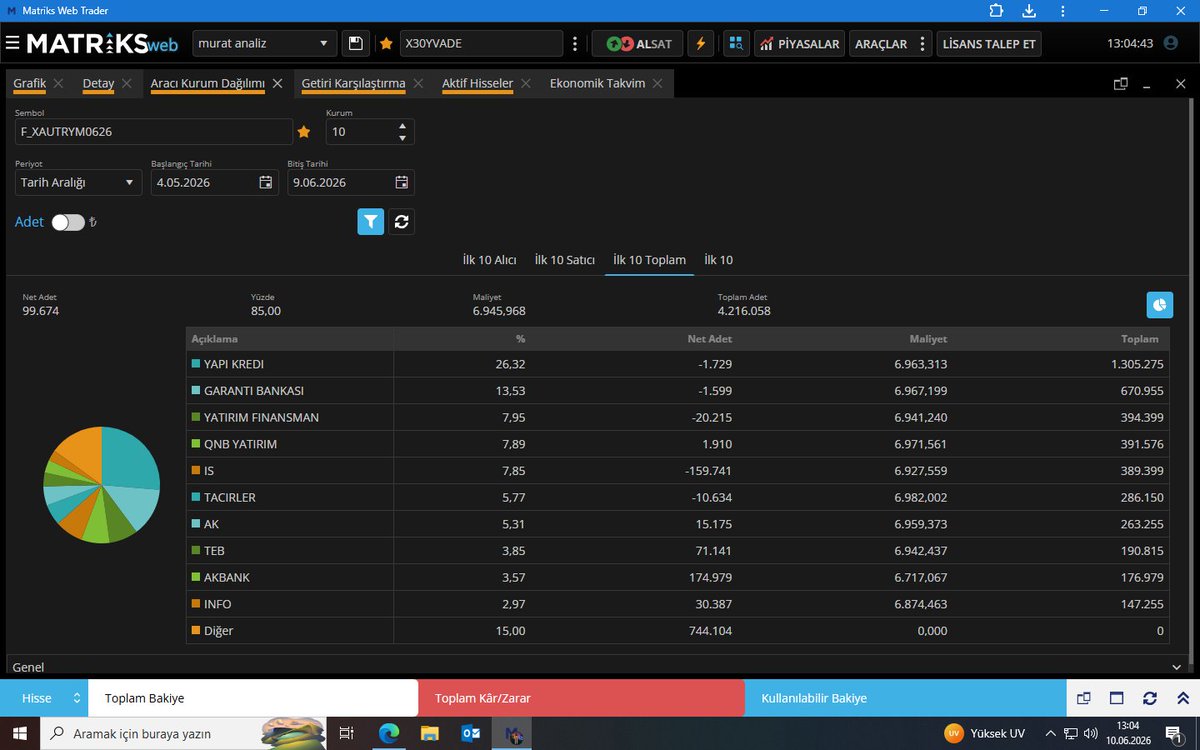Open options dots beside the X30YVADE field
Image resolution: width=1200 pixels, height=750 pixels.
tap(574, 44)
